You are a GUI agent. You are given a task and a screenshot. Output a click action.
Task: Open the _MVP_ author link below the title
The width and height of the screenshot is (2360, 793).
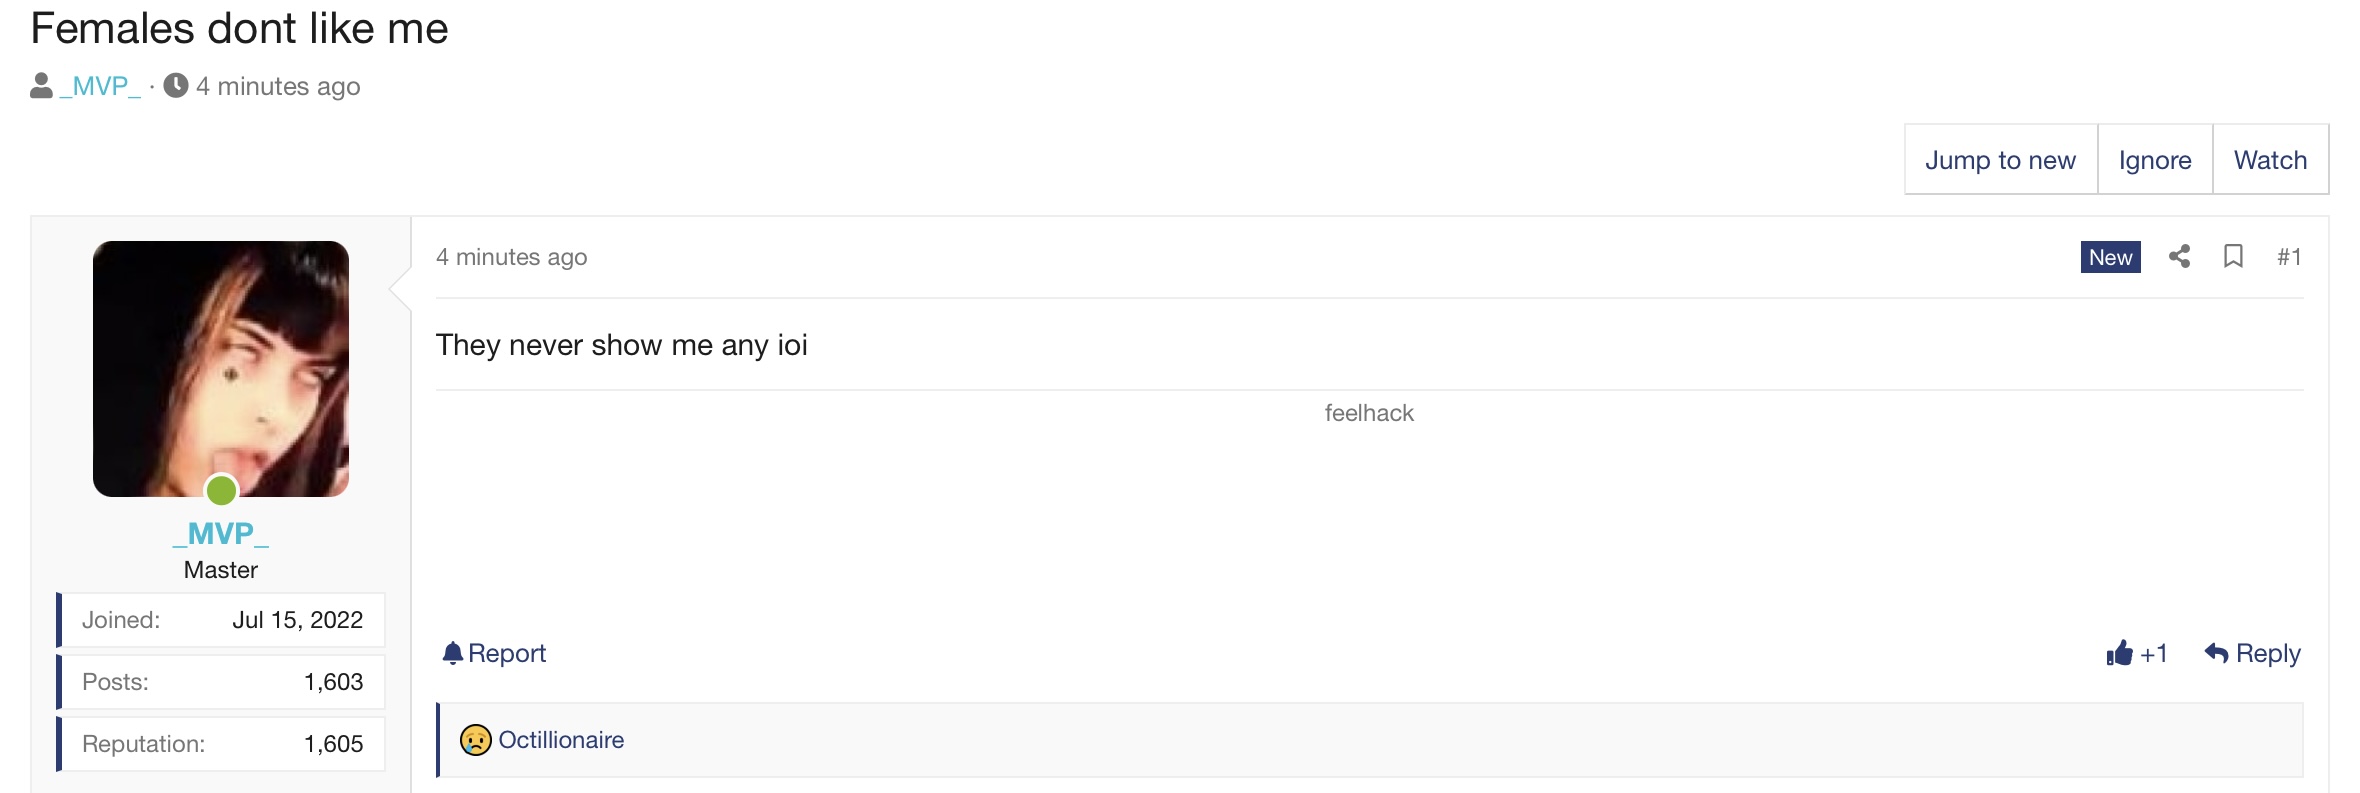pyautogui.click(x=100, y=86)
